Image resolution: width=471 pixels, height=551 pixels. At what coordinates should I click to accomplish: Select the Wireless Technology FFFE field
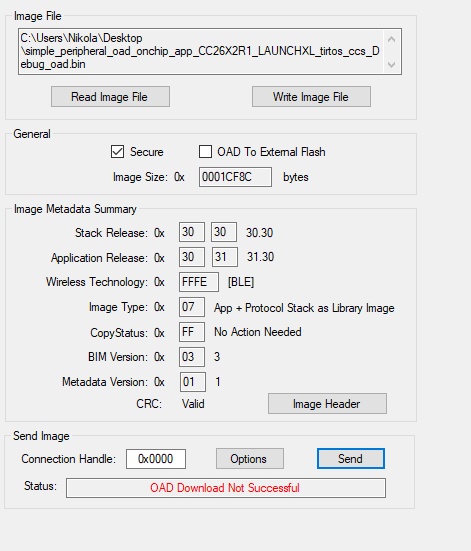[x=199, y=282]
